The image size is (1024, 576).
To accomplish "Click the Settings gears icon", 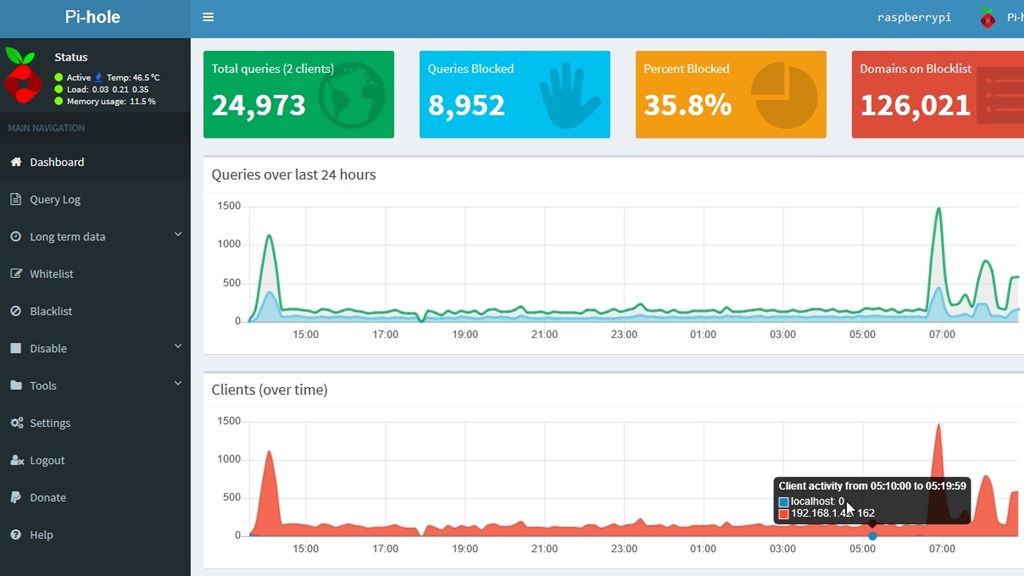I will [x=16, y=423].
